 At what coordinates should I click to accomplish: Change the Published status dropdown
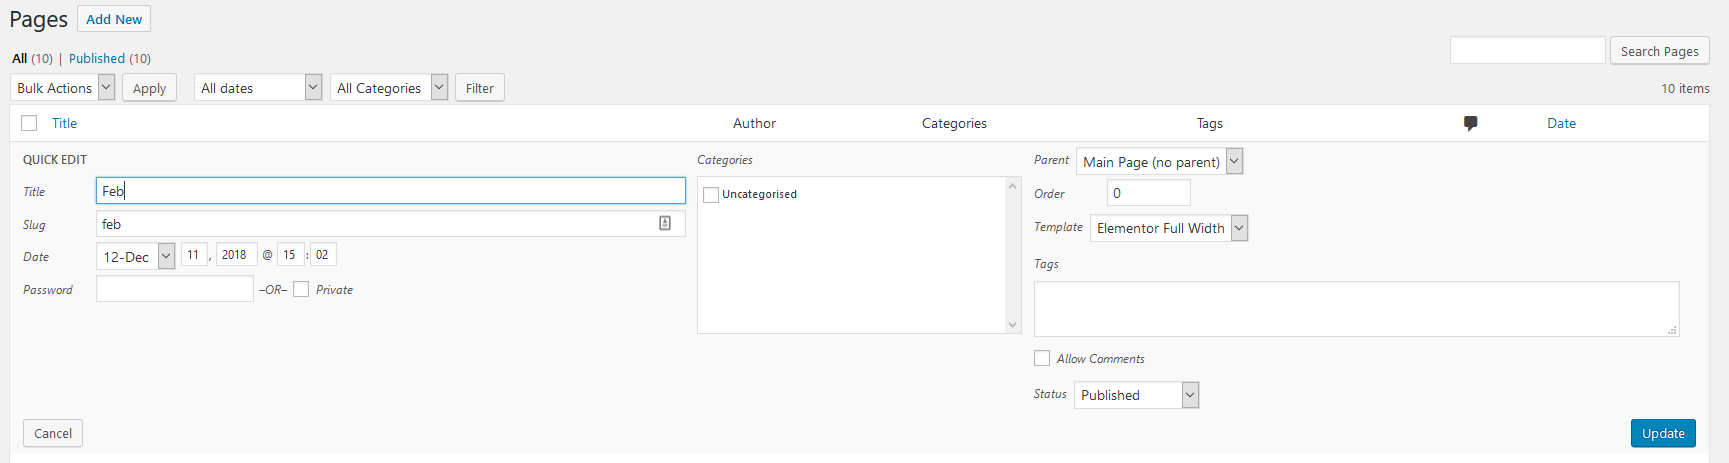1137,395
